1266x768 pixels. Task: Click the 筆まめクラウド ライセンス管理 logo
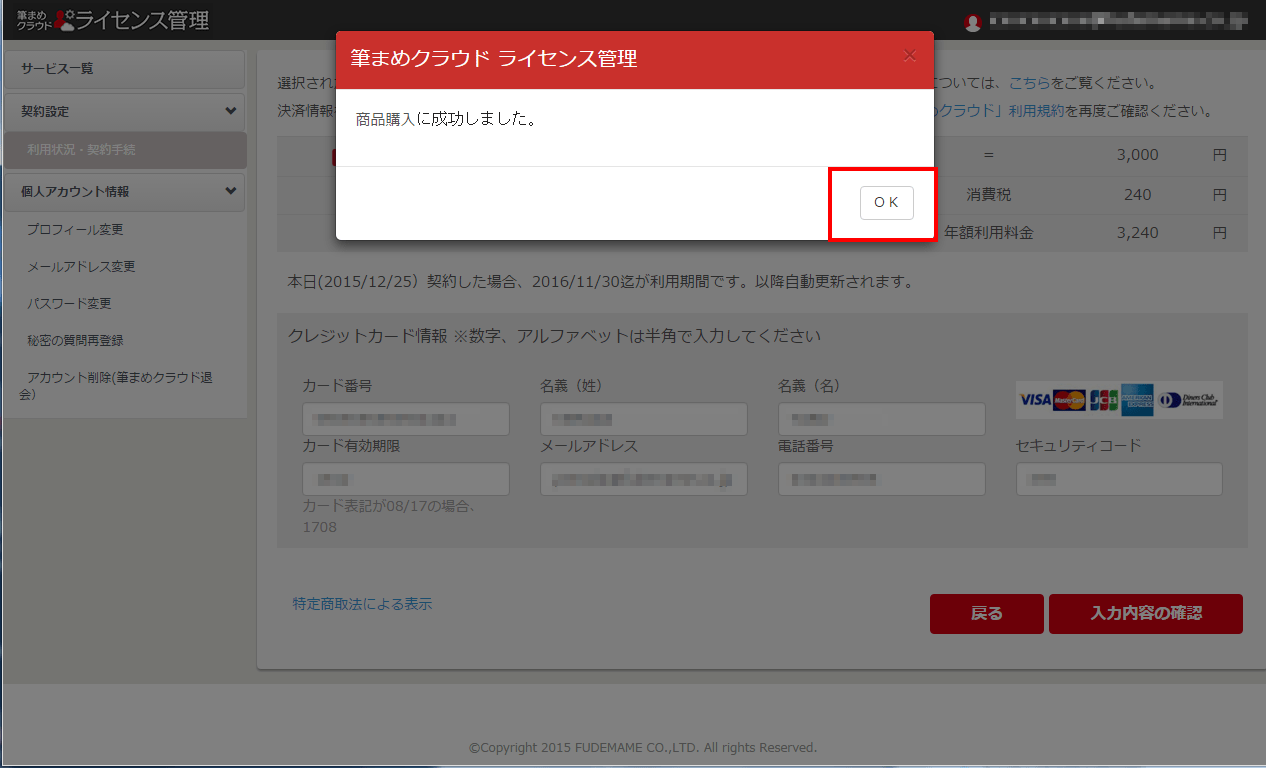[113, 20]
